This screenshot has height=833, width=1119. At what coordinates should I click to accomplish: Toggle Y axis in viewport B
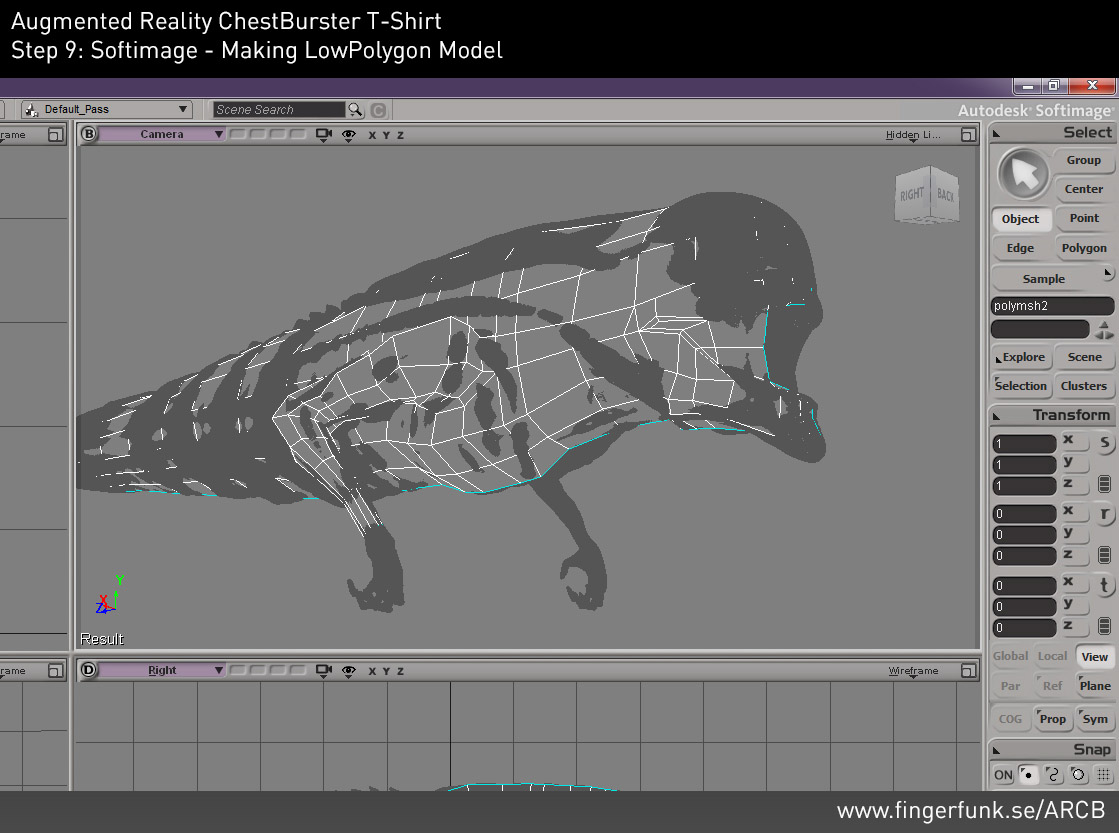coord(386,135)
